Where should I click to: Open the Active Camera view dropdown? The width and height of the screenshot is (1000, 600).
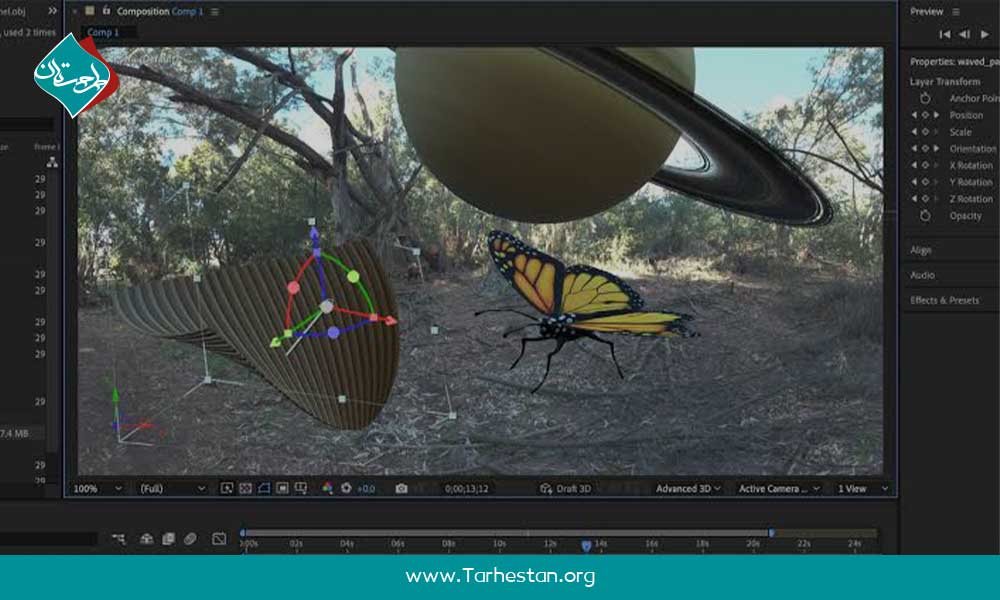[779, 489]
